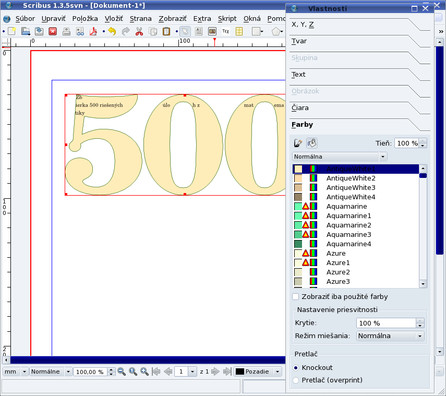446x396 pixels.
Task: Go to the last page arrow icon
Action: coord(227,371)
